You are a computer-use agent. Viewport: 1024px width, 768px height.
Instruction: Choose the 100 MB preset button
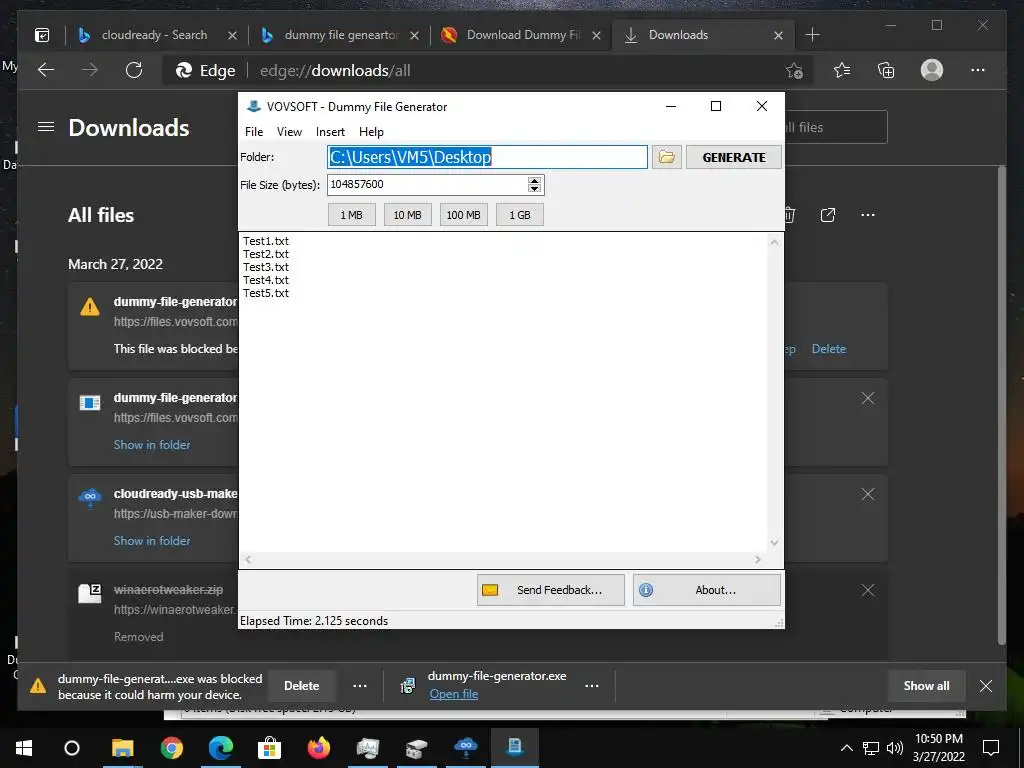tap(464, 215)
